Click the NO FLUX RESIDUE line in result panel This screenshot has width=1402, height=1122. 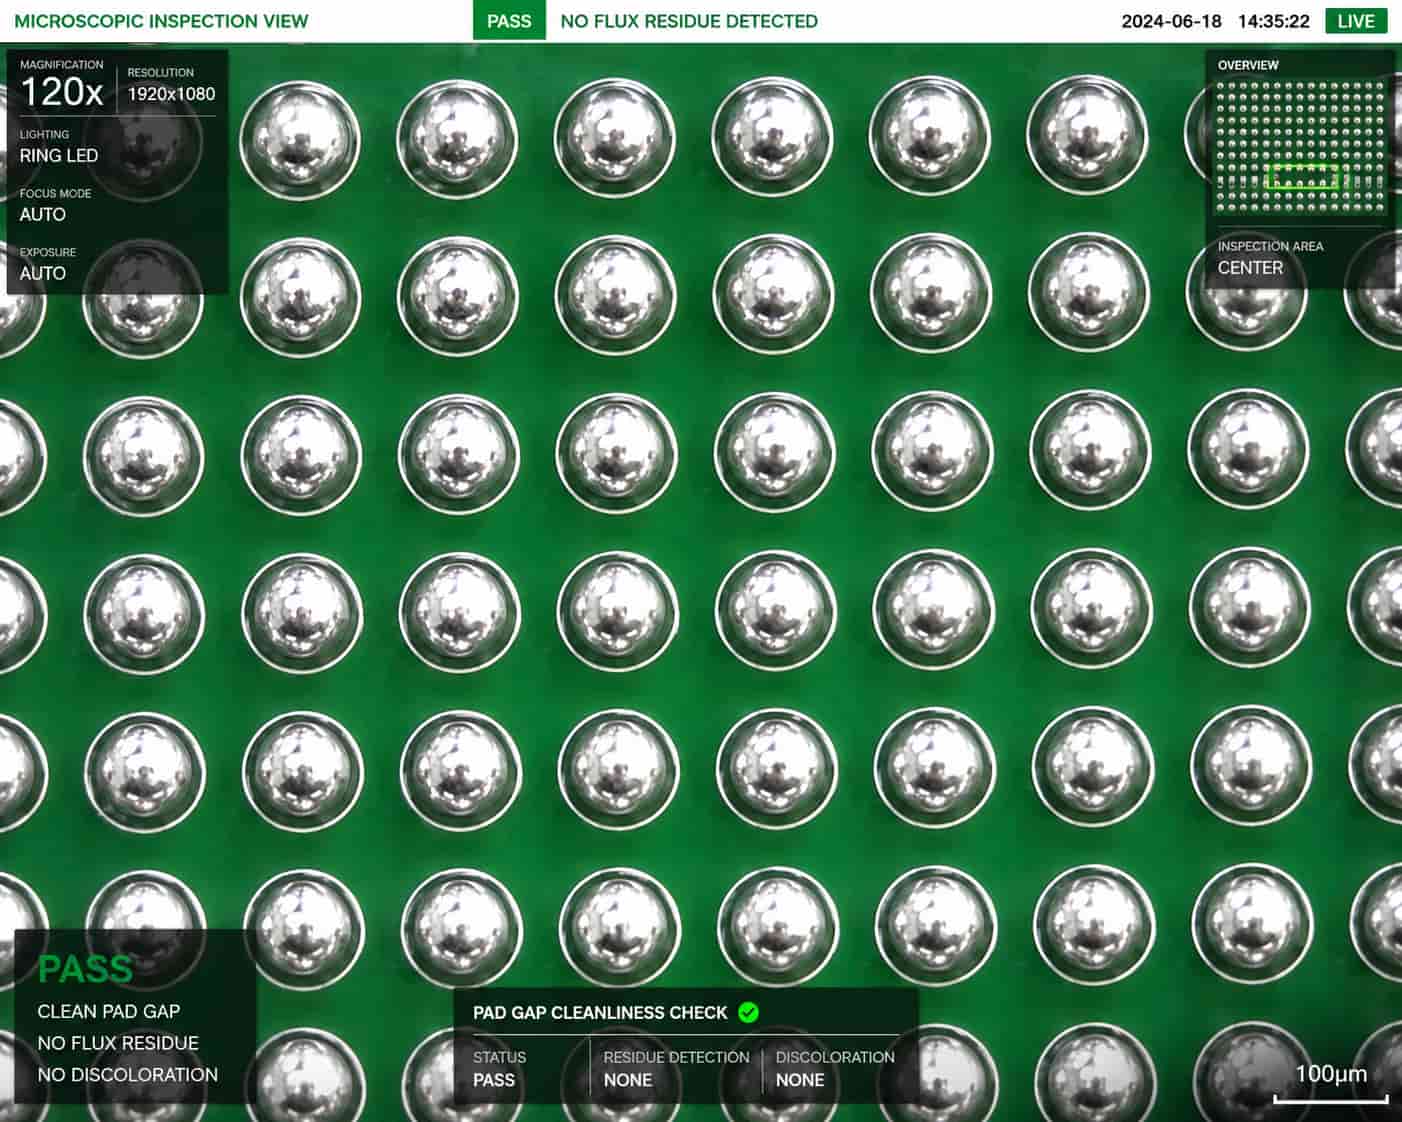(x=118, y=1043)
